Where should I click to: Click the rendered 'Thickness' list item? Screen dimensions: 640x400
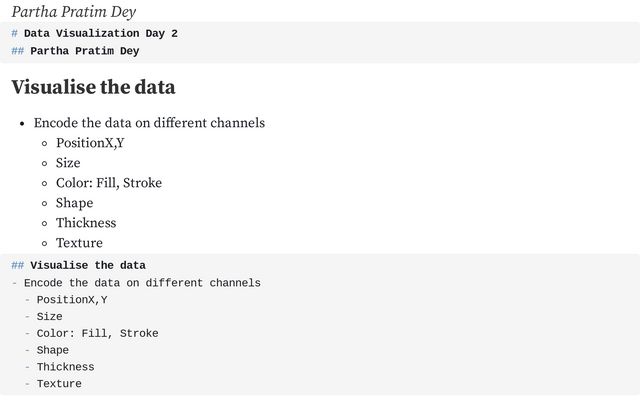click(86, 223)
